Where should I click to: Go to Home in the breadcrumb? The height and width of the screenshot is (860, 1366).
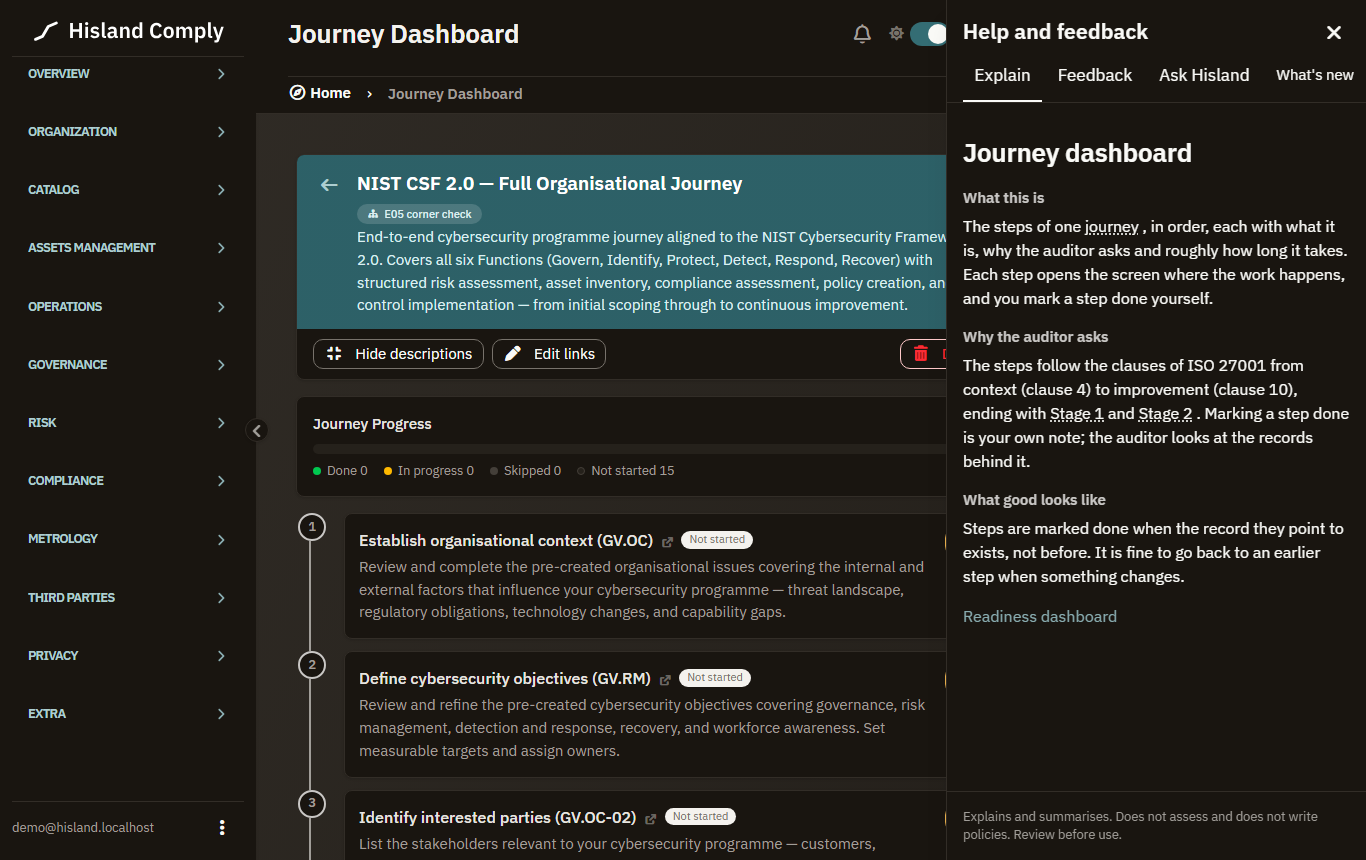click(x=320, y=93)
